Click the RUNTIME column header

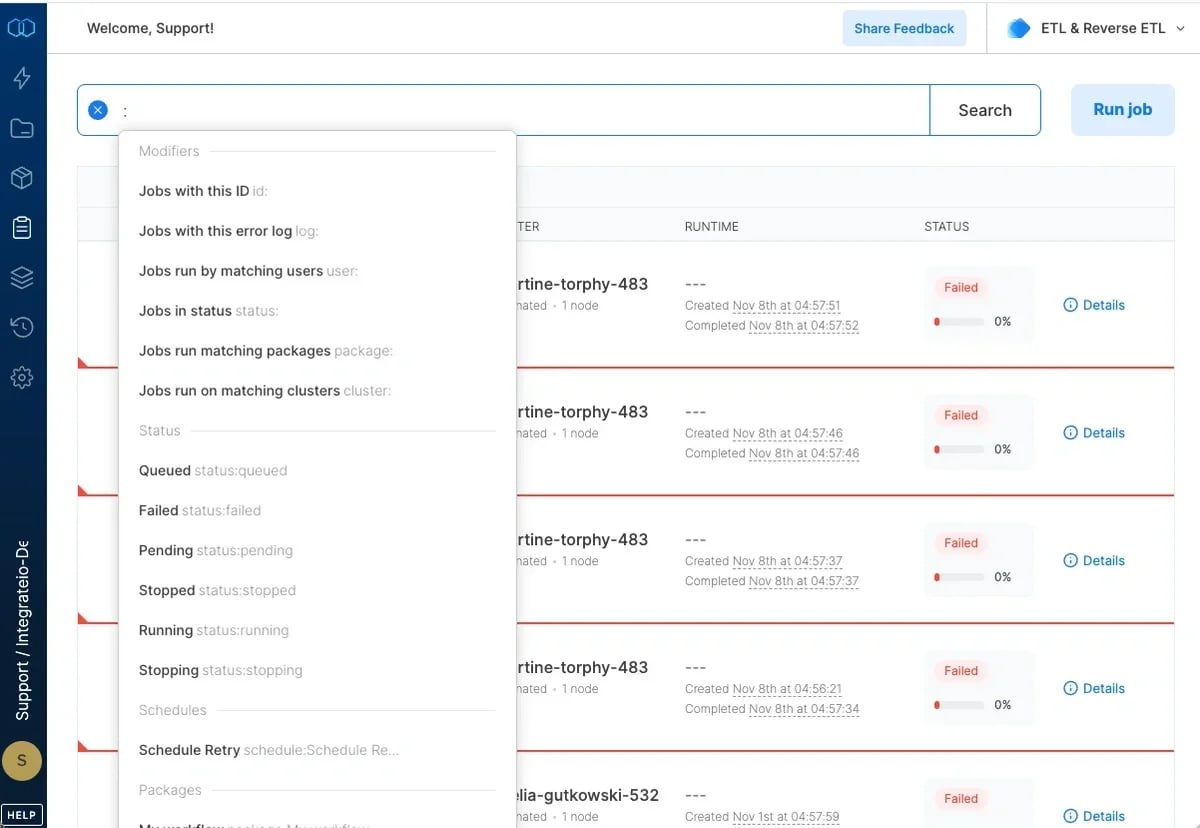click(x=712, y=227)
